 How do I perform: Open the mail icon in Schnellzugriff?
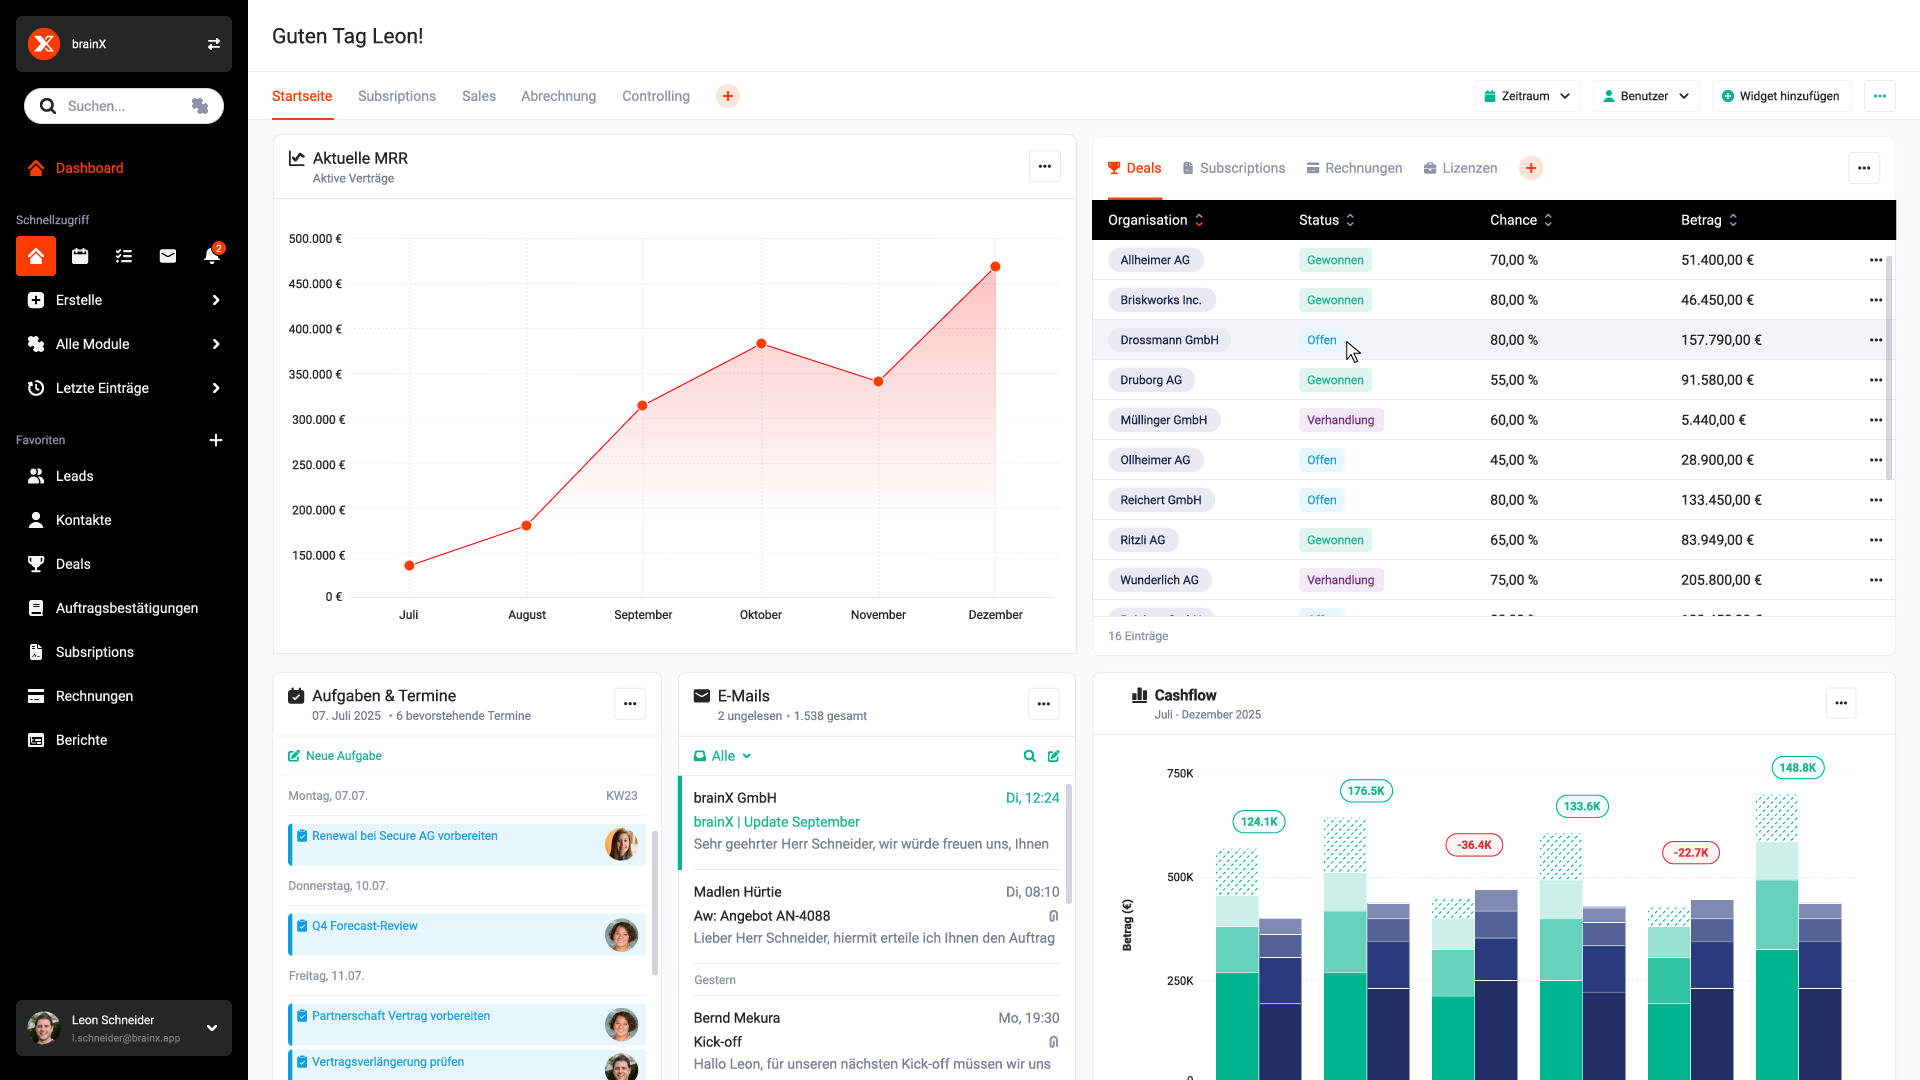pyautogui.click(x=167, y=256)
